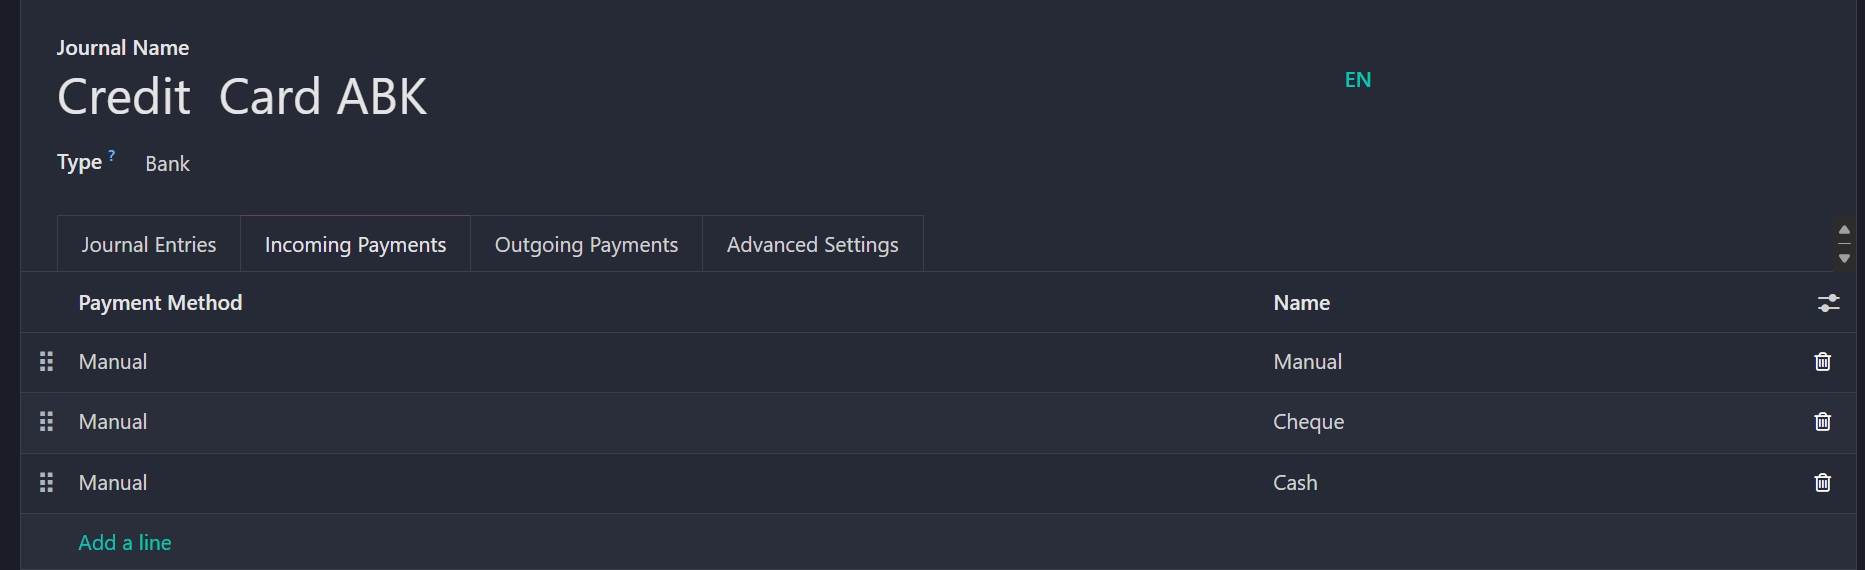Viewport: 1865px width, 570px height.
Task: Open optional columns settings icon
Action: (1828, 303)
